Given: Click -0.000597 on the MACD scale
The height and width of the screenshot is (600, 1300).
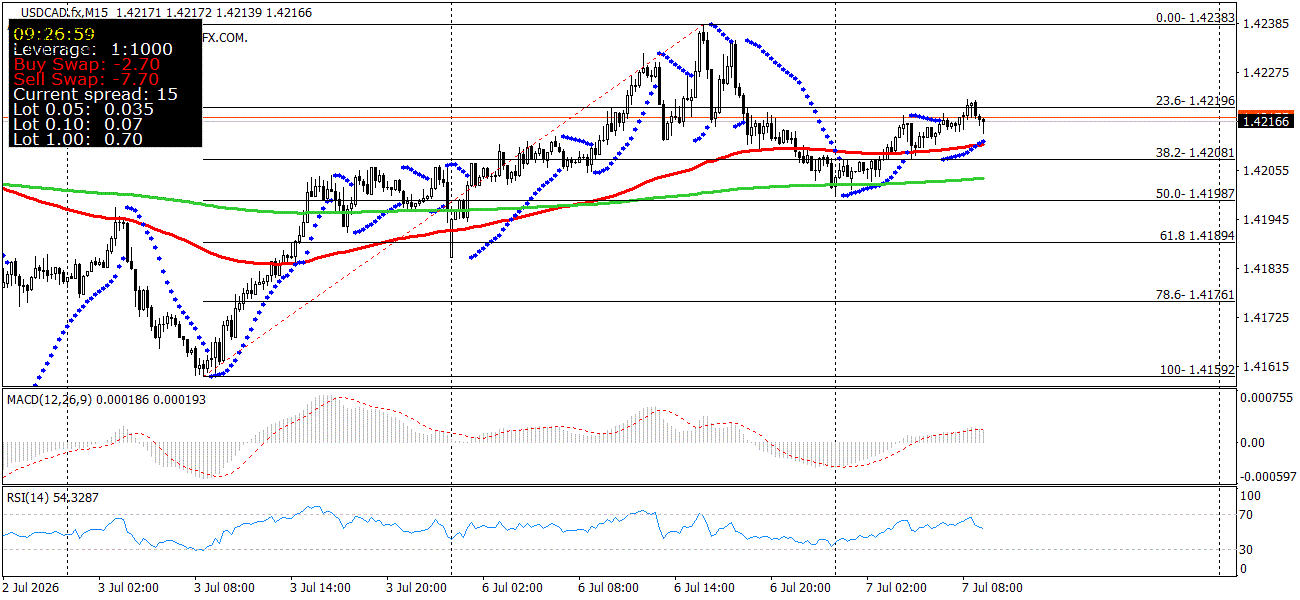Looking at the screenshot, I should (x=1268, y=477).
